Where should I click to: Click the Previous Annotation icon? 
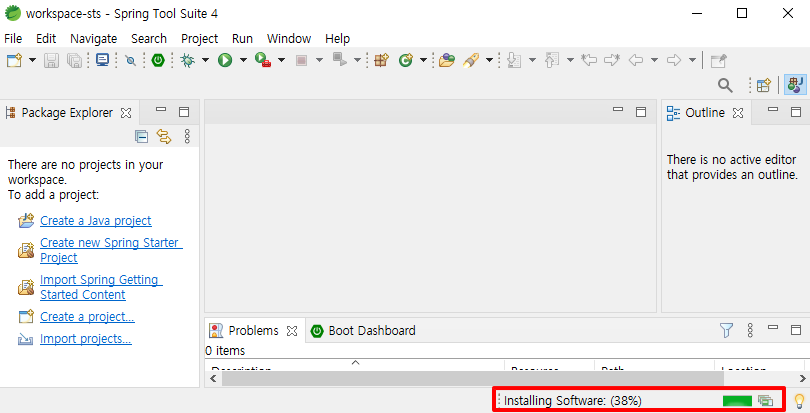[x=552, y=60]
